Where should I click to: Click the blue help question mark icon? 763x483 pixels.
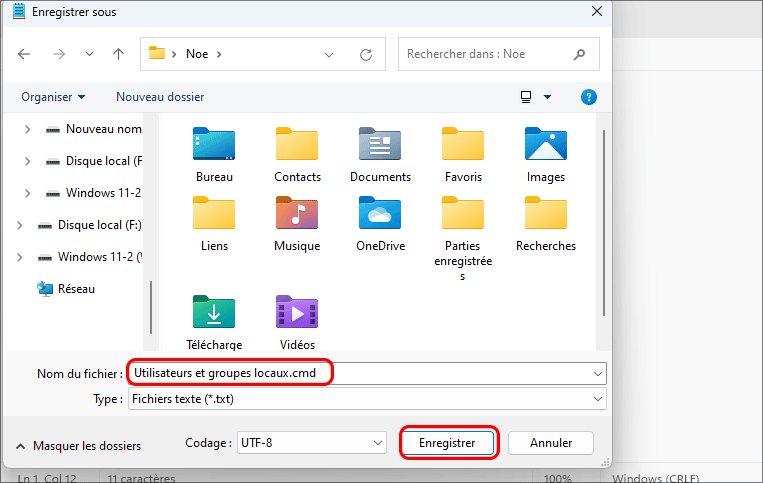[589, 97]
